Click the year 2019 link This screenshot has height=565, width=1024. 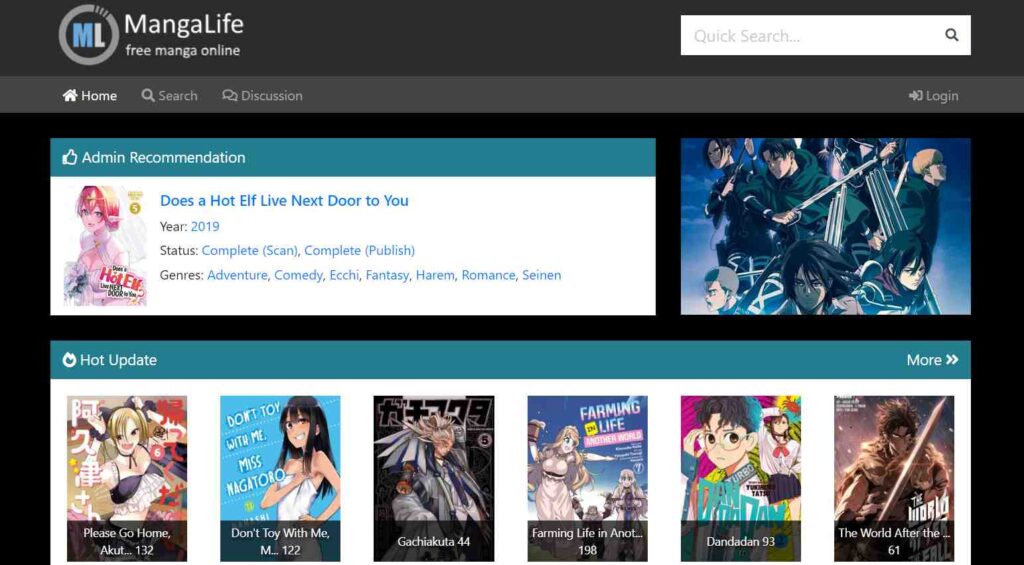pyautogui.click(x=205, y=226)
